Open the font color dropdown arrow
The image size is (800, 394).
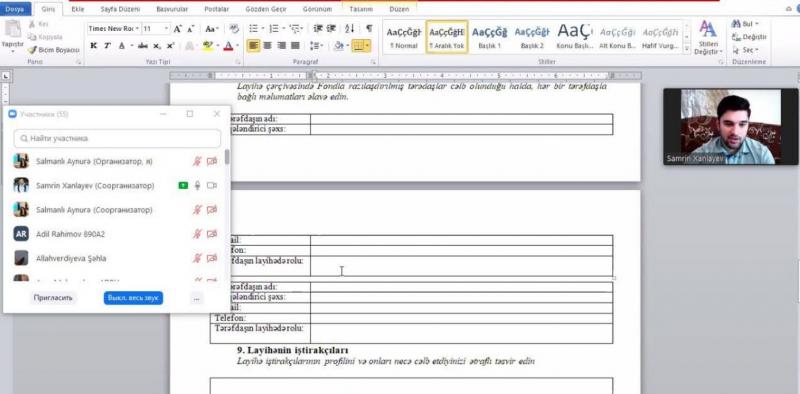tap(237, 45)
